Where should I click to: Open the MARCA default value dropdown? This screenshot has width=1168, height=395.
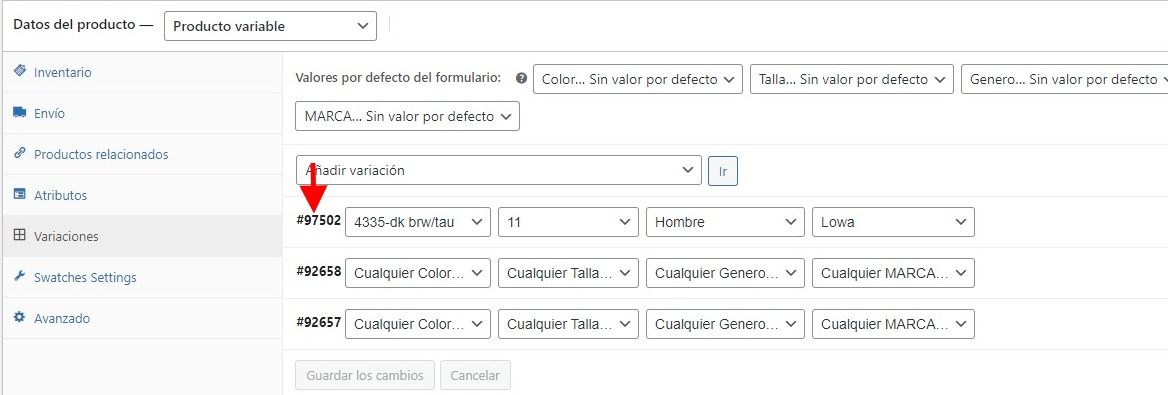407,116
